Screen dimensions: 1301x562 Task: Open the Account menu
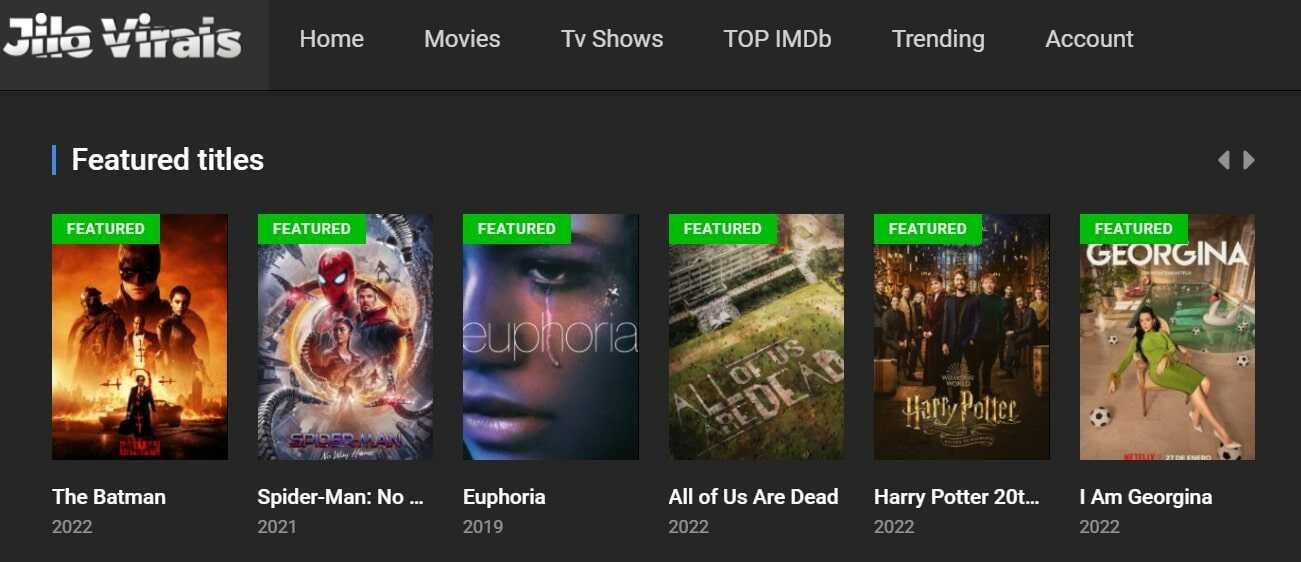tap(1089, 39)
